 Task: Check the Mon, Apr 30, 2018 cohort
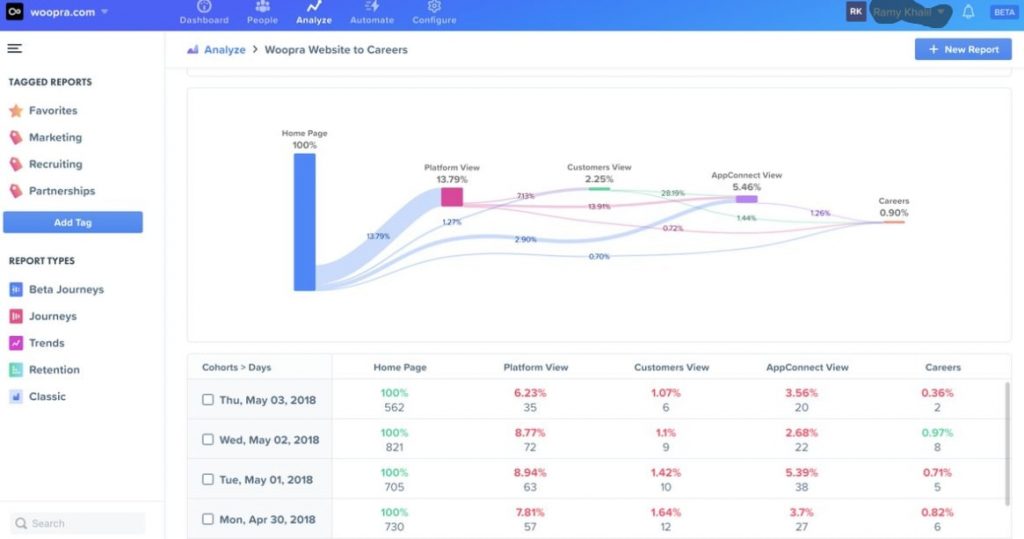(x=208, y=519)
